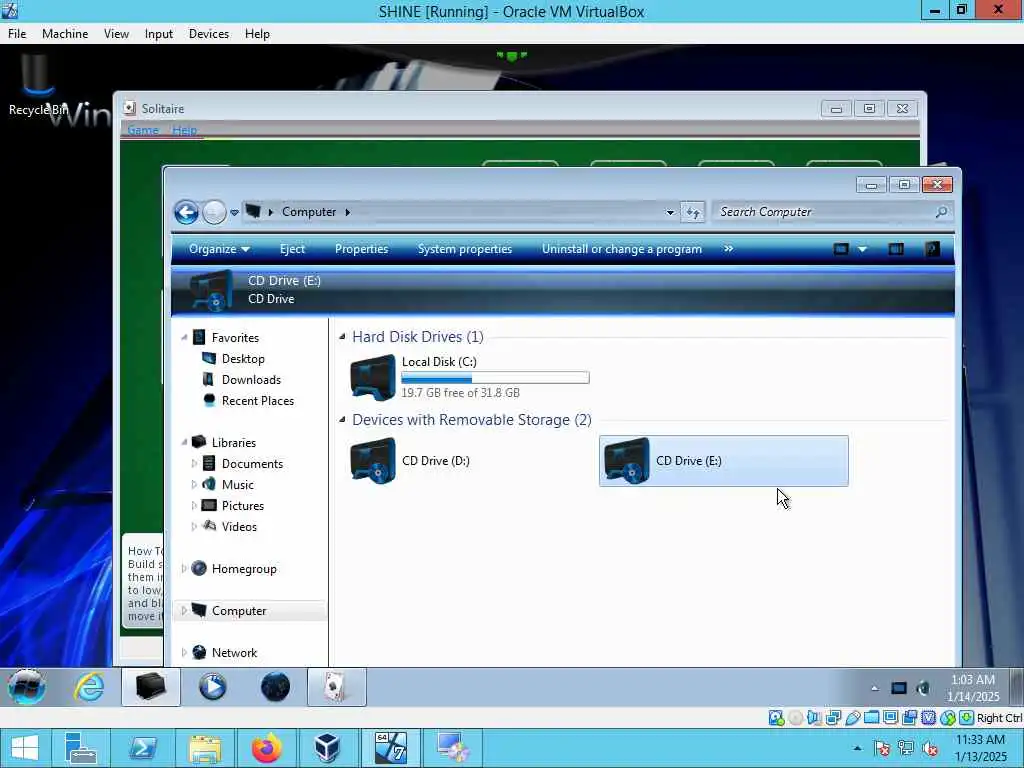Open File Explorer on host taskbar
This screenshot has height=768, width=1024.
coord(204,748)
